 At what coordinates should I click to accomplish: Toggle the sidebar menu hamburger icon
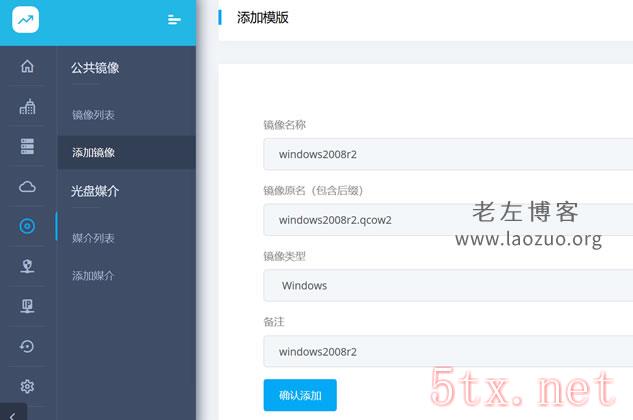174,19
